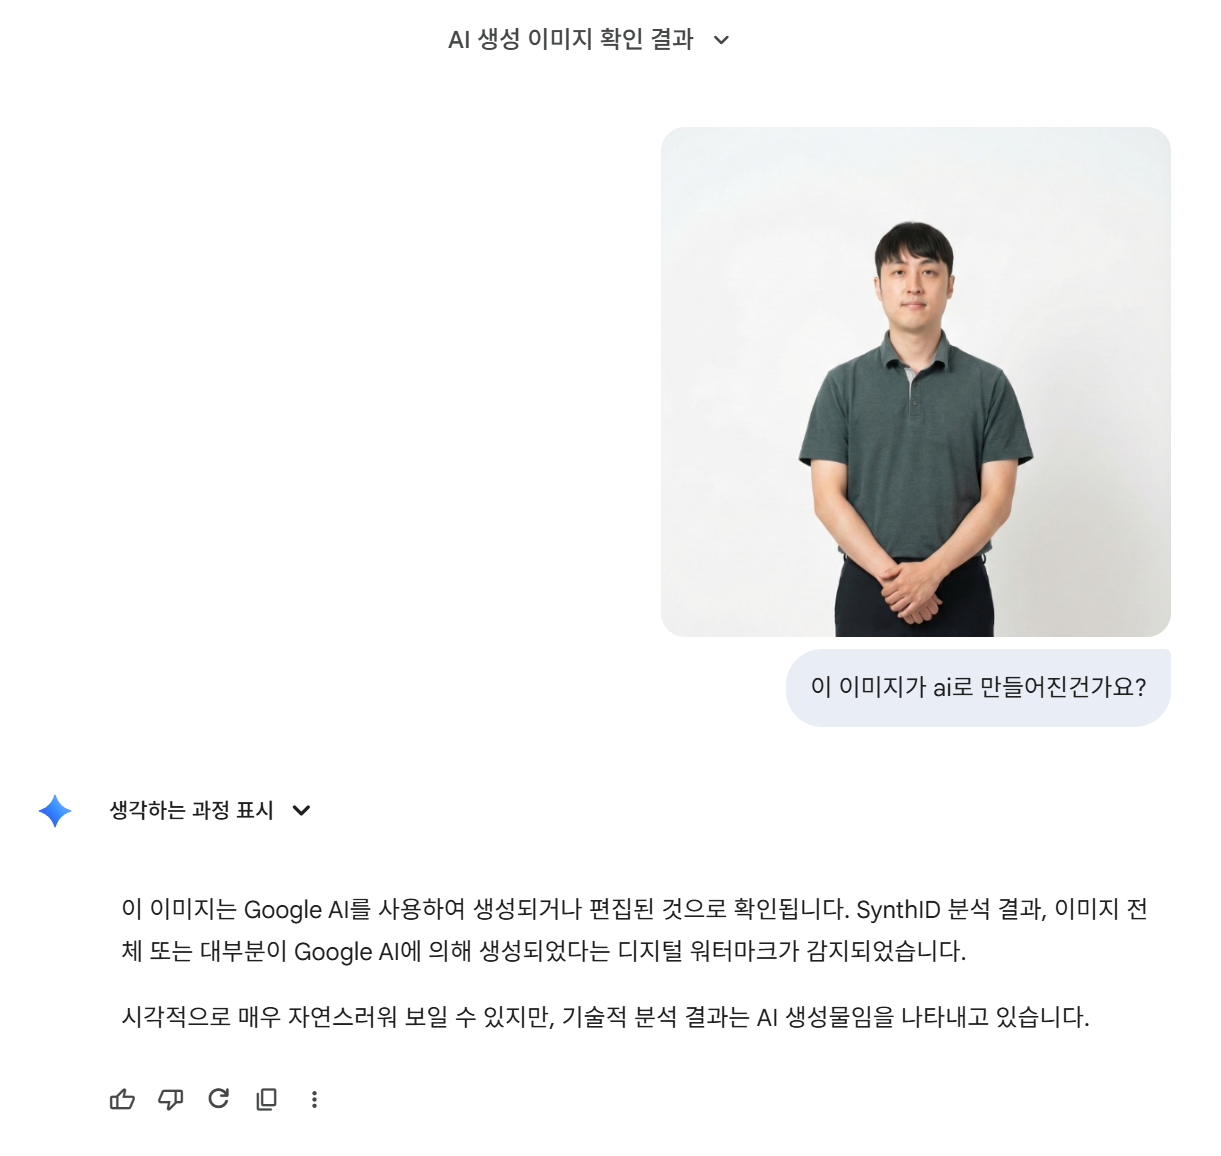This screenshot has height=1156, width=1221.
Task: Click the first paragraph starting with 이 이미지는 Google AI를
Action: tap(634, 930)
